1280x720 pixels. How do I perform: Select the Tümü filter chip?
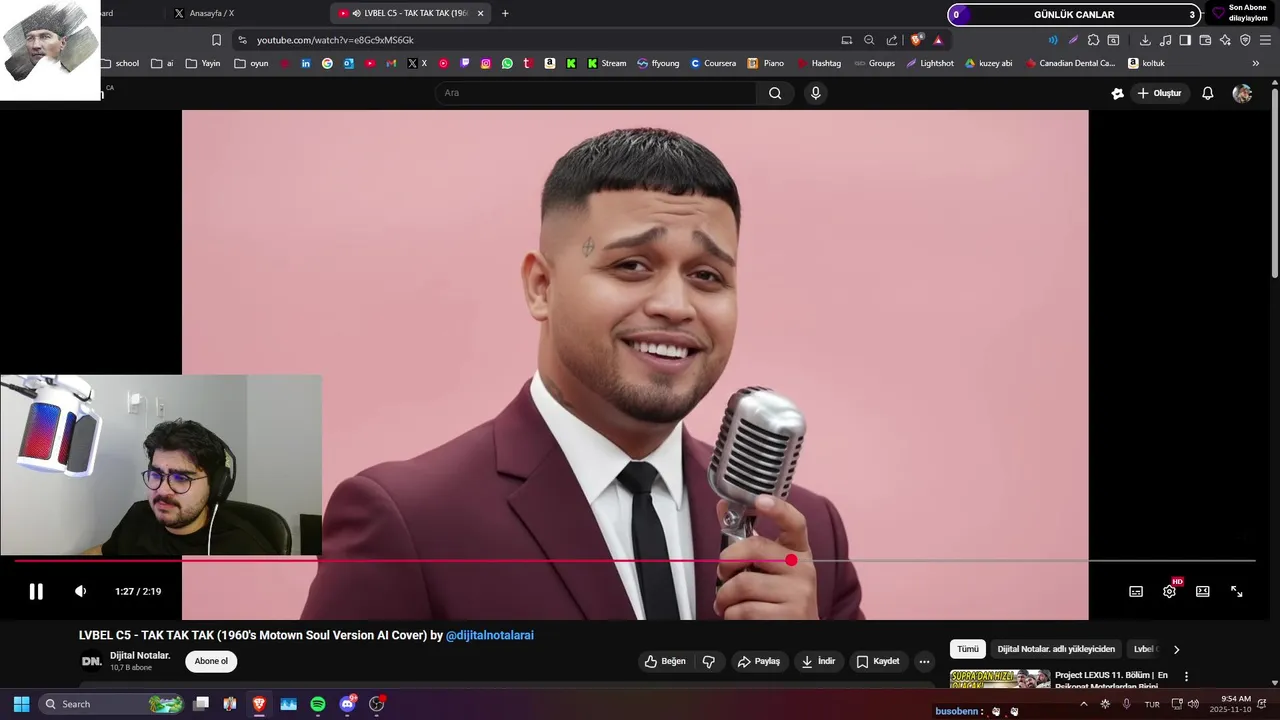coord(968,649)
